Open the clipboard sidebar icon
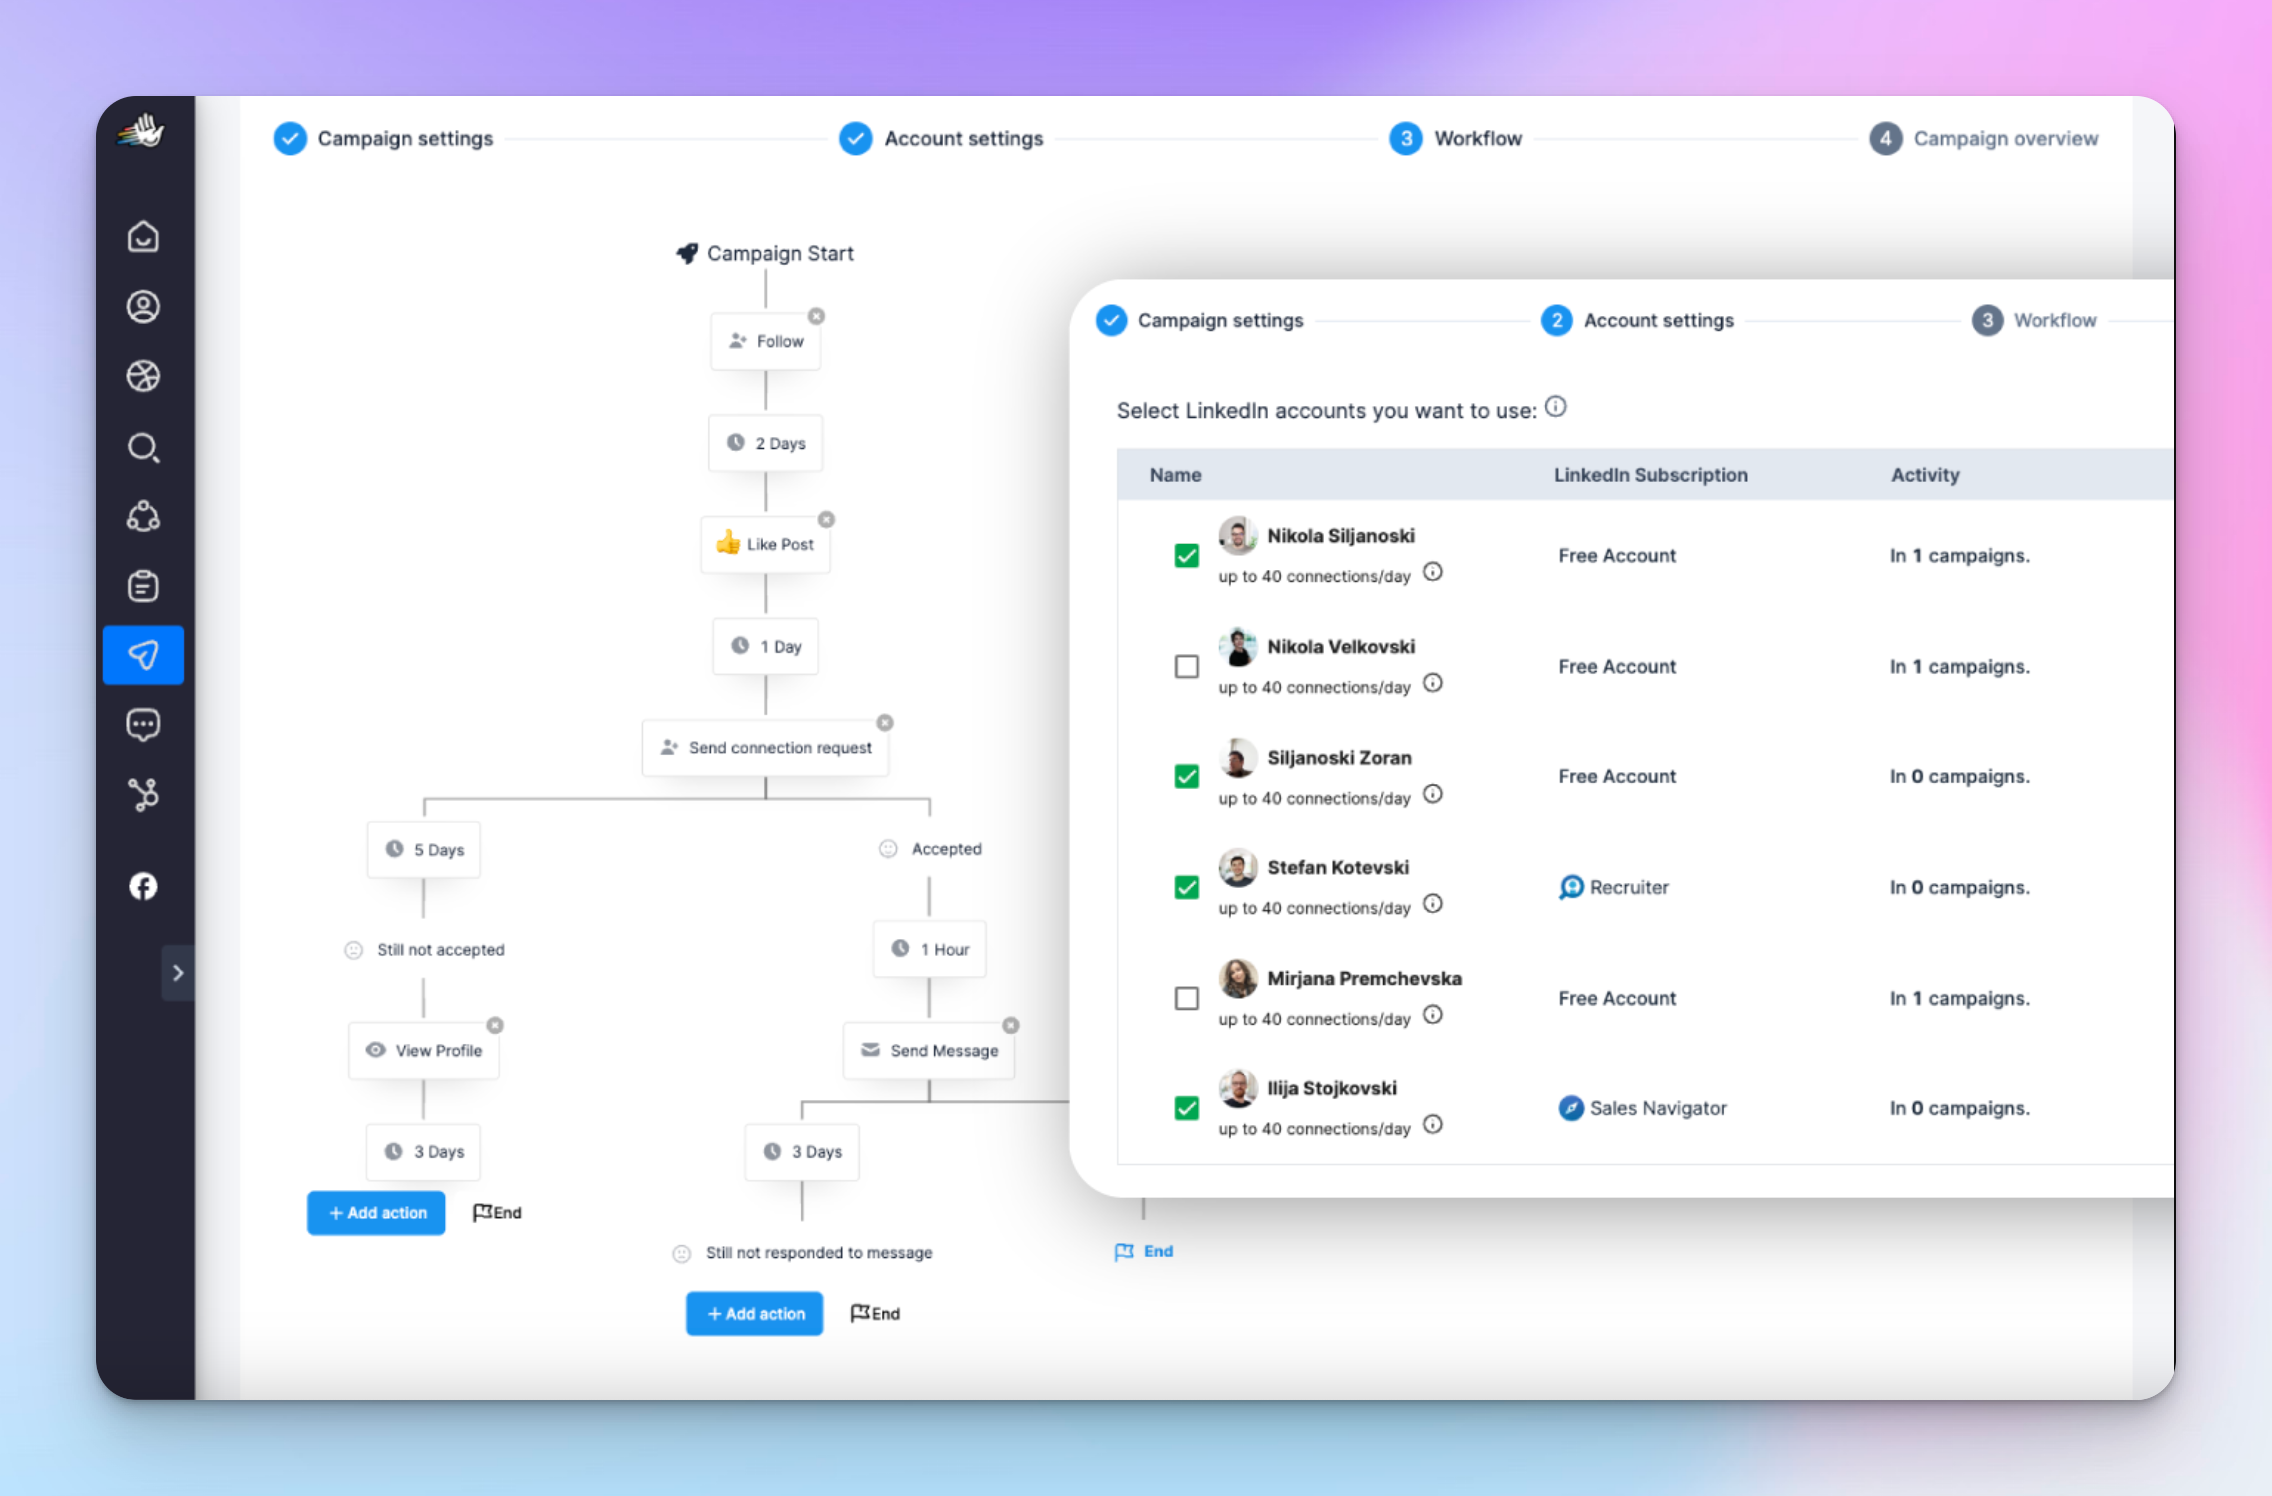The height and width of the screenshot is (1496, 2272). point(143,586)
